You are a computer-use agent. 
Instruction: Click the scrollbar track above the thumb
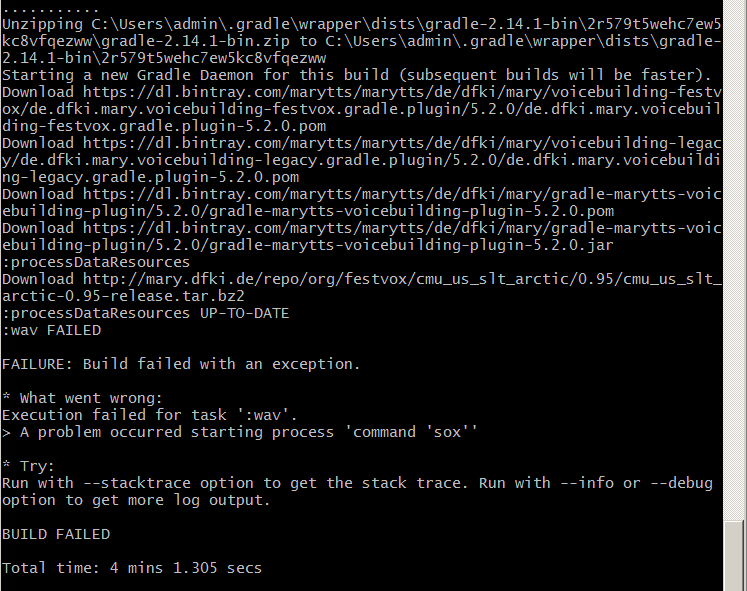[734, 260]
